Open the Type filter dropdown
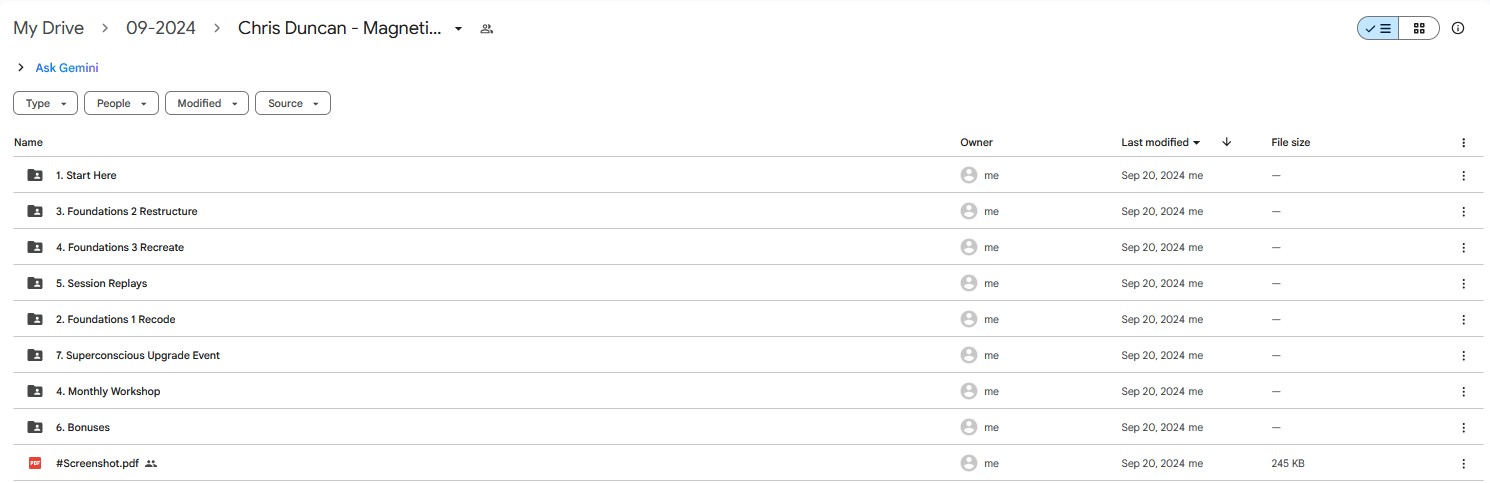This screenshot has width=1490, height=483. 46,103
